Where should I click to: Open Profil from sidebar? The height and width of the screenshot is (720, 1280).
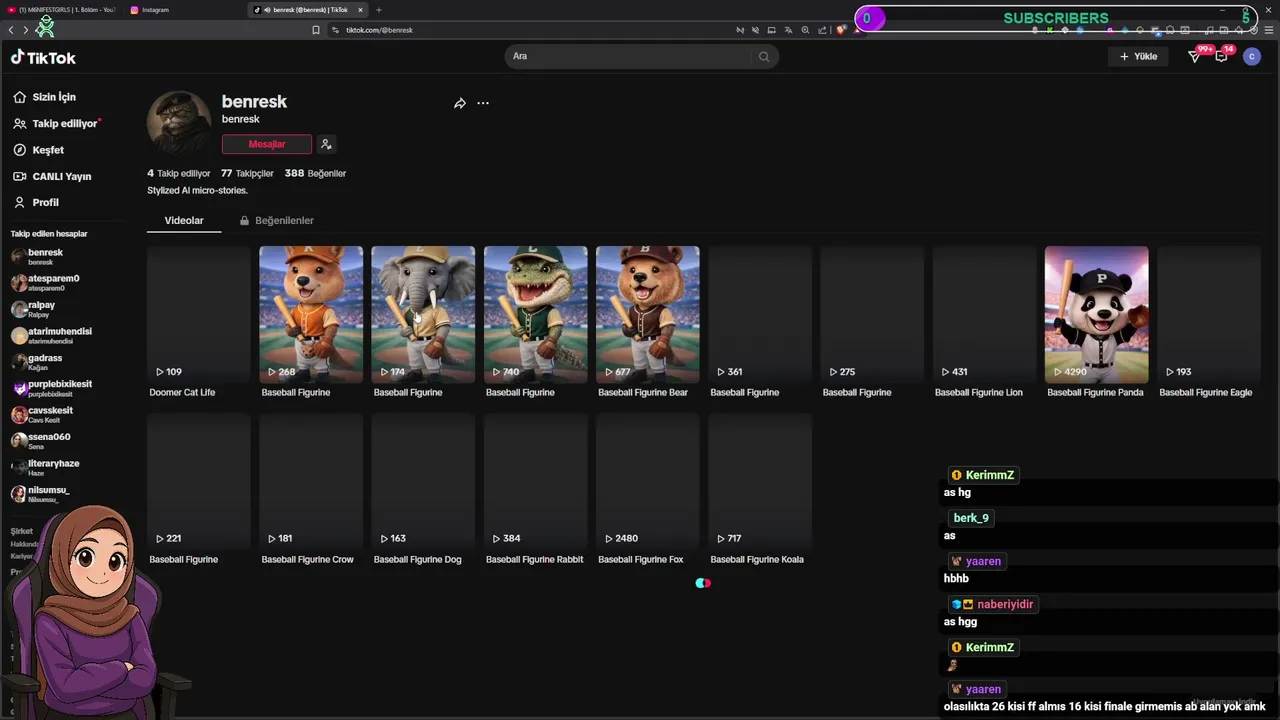click(36, 202)
